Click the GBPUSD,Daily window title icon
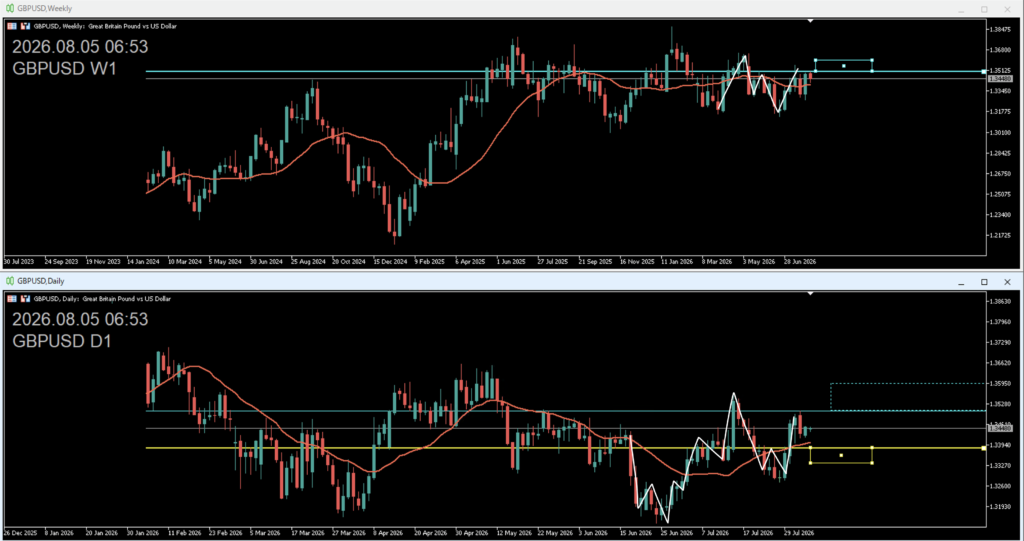The width and height of the screenshot is (1024, 541). click(10, 281)
